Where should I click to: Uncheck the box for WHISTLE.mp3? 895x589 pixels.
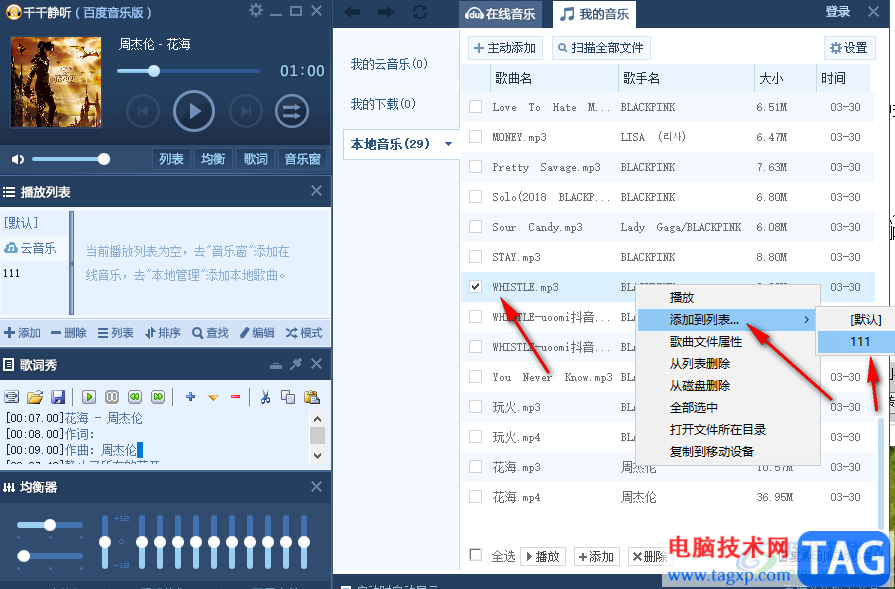(x=475, y=287)
